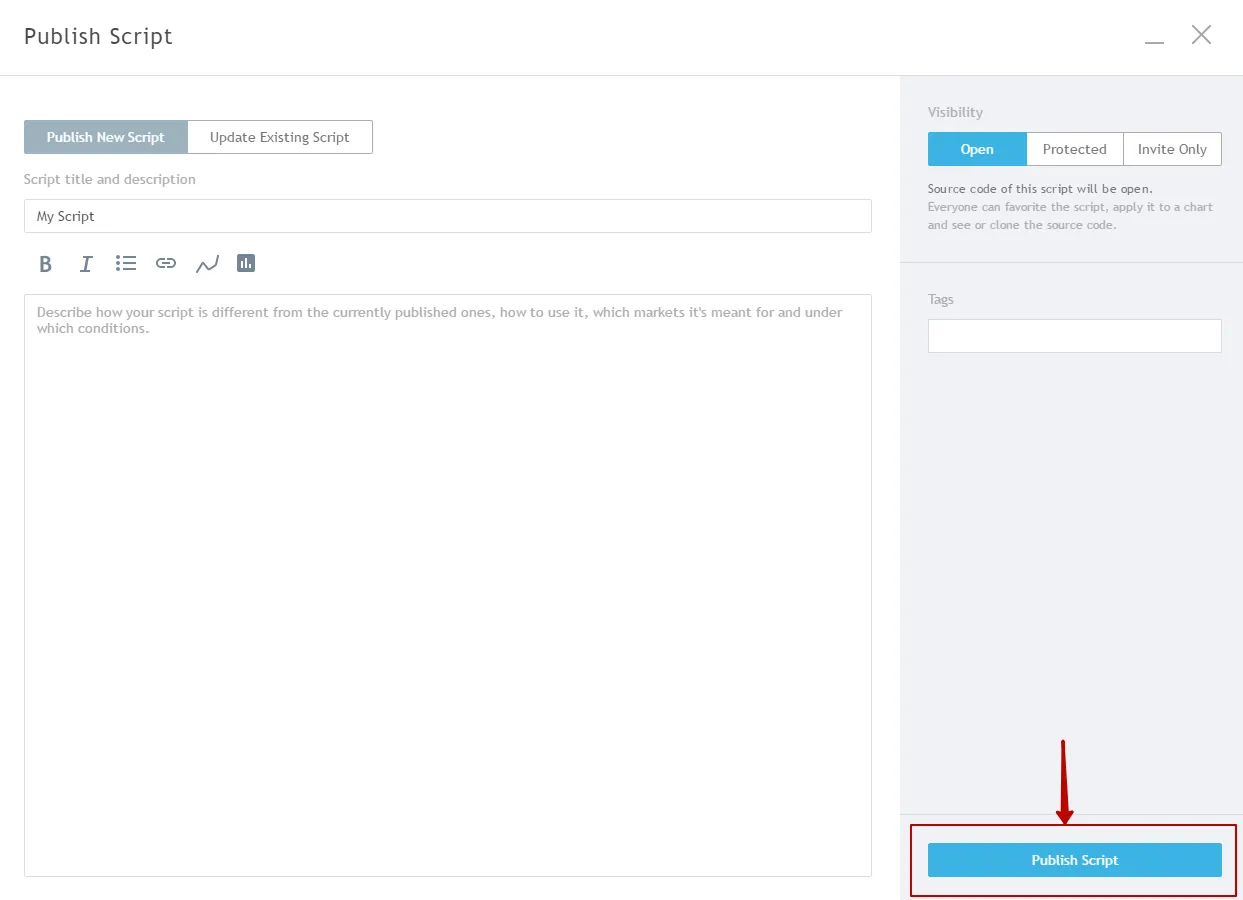The image size is (1243, 900).
Task: Click the bar chart insert icon
Action: pyautogui.click(x=246, y=263)
